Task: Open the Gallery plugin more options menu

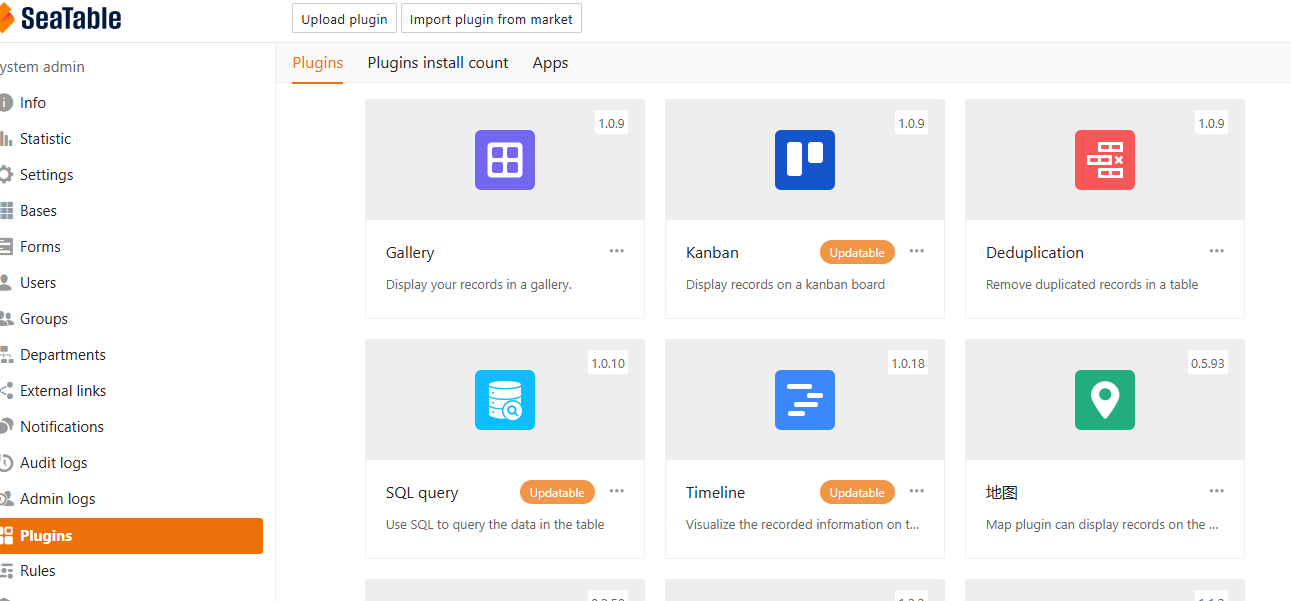Action: [617, 251]
